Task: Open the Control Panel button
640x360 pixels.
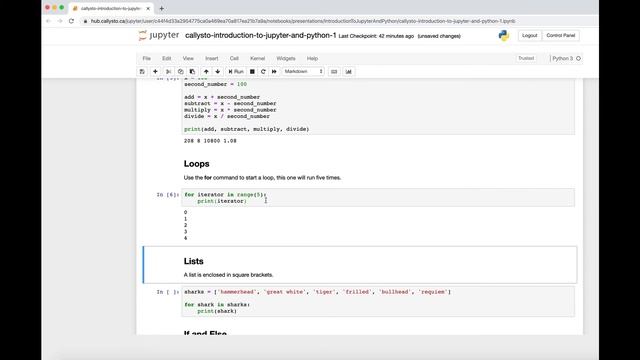Action: [x=560, y=36]
